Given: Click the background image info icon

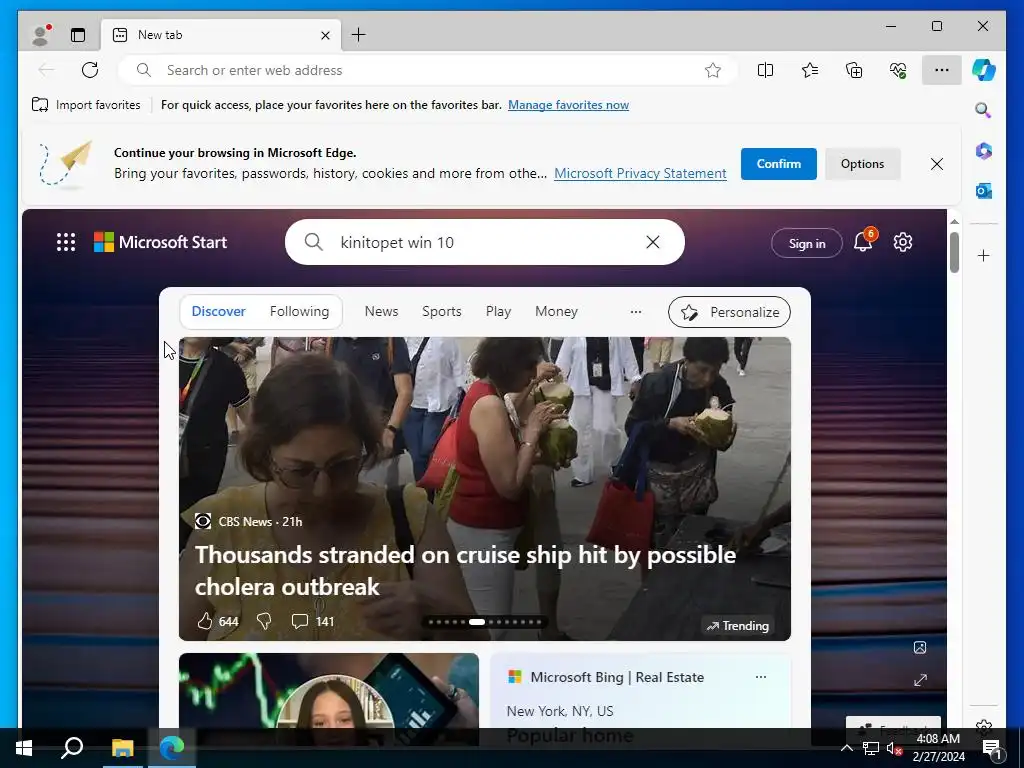Looking at the screenshot, I should (x=920, y=647).
